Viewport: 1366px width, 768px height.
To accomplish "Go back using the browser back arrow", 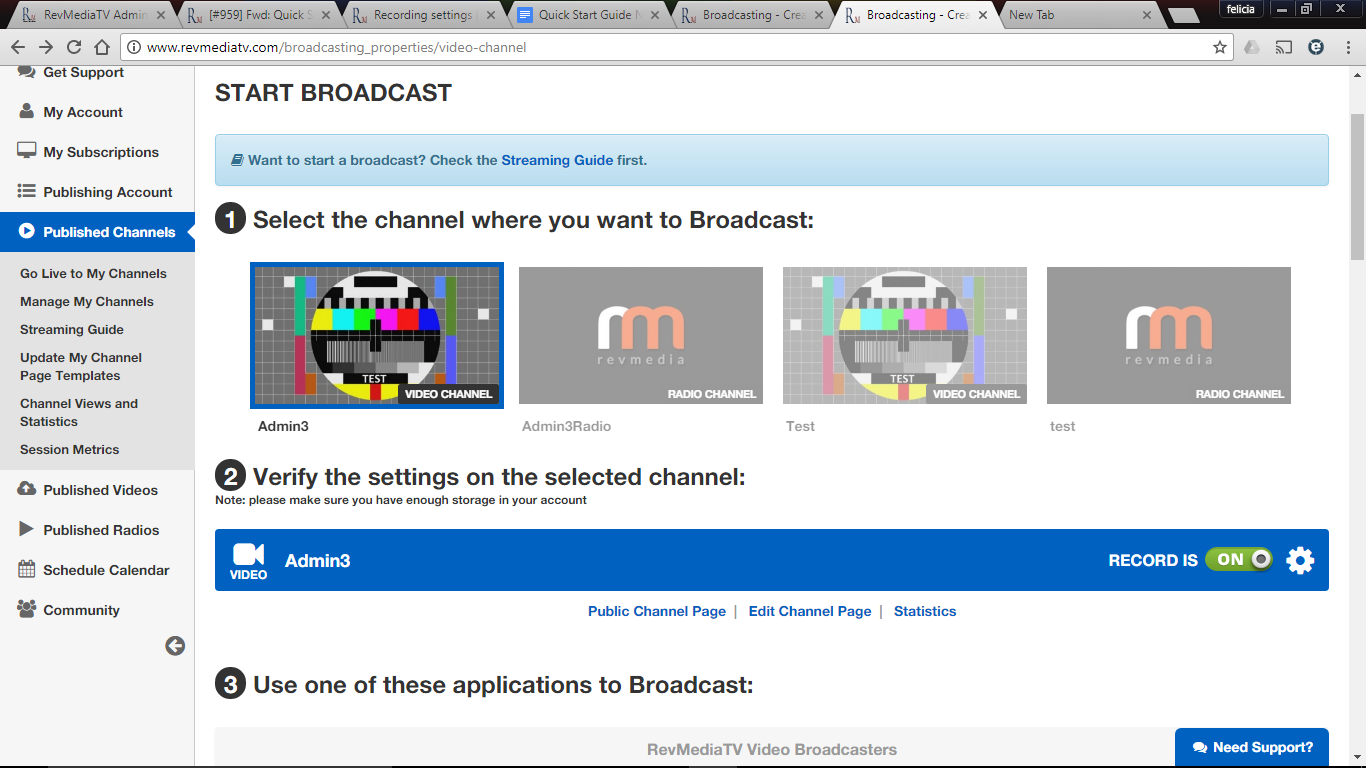I will tap(18, 47).
